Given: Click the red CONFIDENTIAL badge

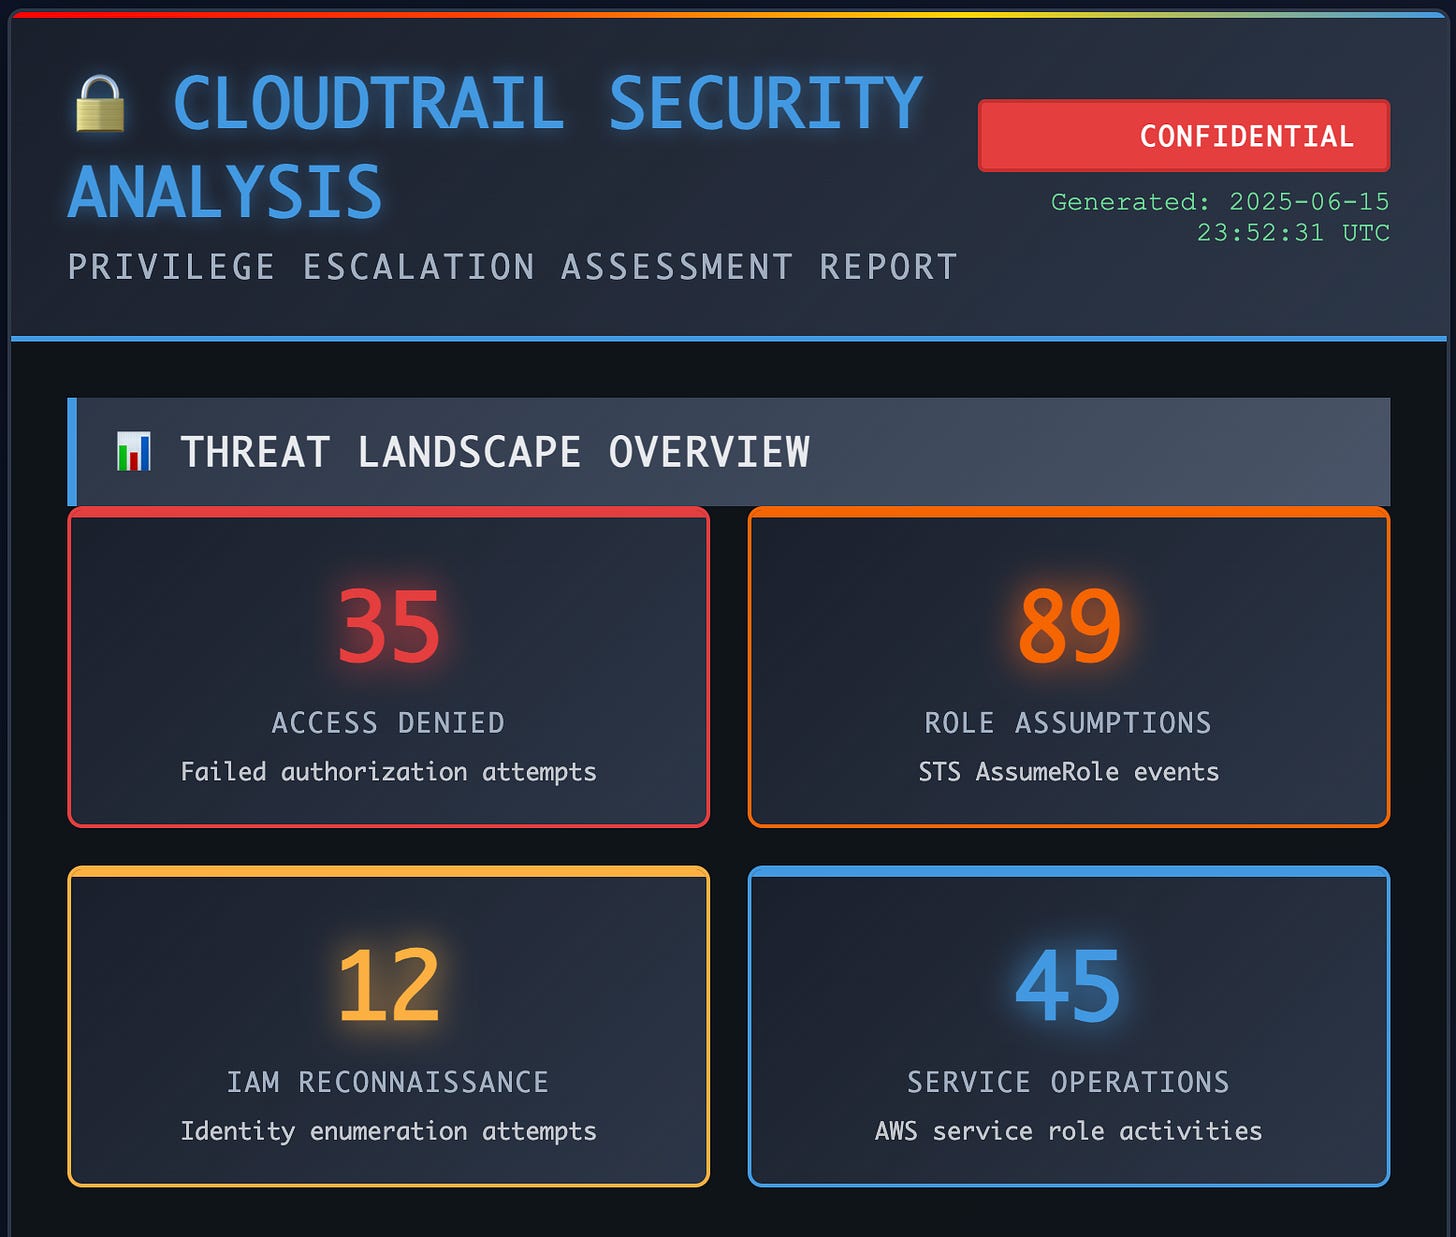Looking at the screenshot, I should click(x=1184, y=136).
